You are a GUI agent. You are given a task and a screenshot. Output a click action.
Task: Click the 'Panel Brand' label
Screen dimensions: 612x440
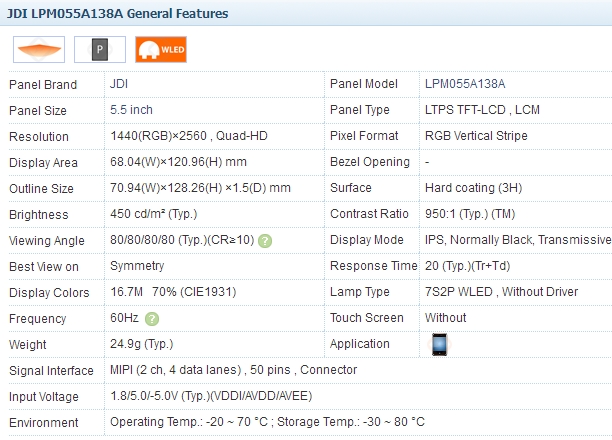point(43,85)
